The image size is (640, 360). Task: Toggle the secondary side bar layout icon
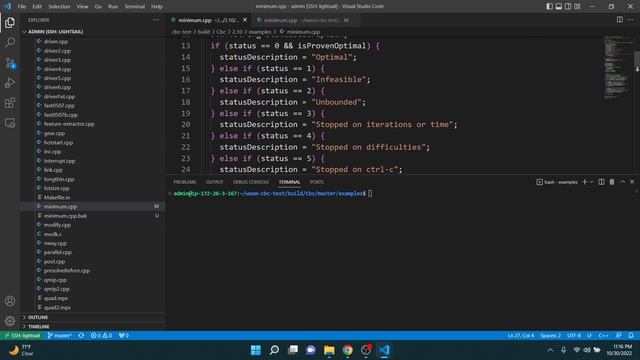coord(568,6)
